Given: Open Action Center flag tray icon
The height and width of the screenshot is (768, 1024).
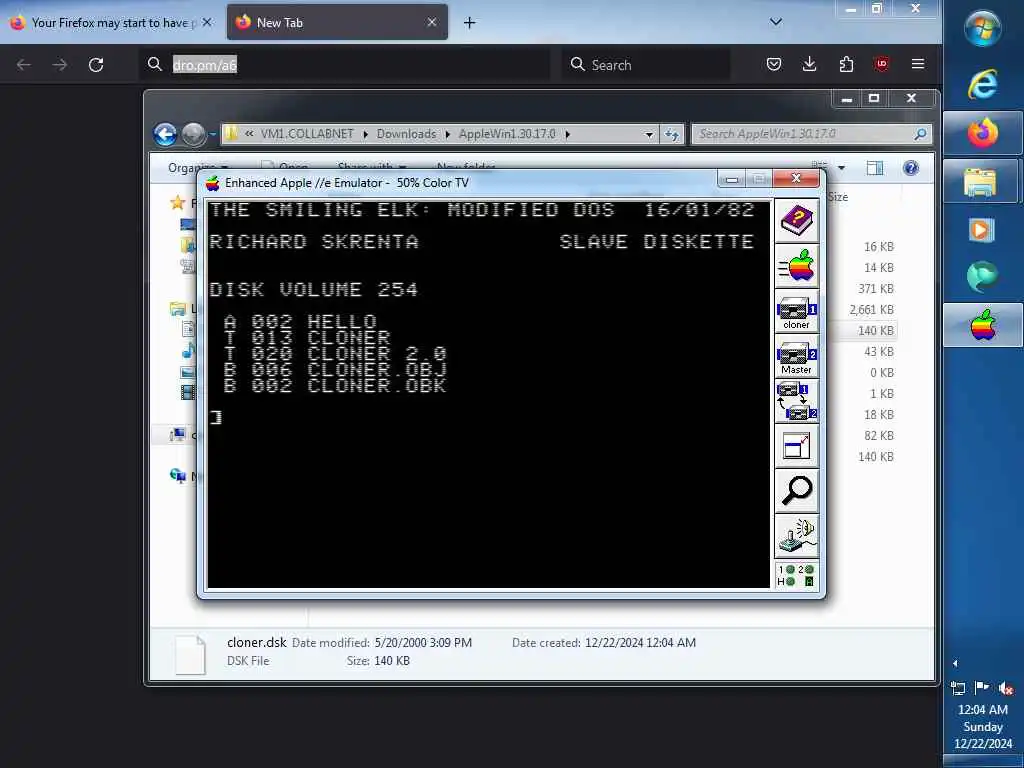Looking at the screenshot, I should coord(981,687).
